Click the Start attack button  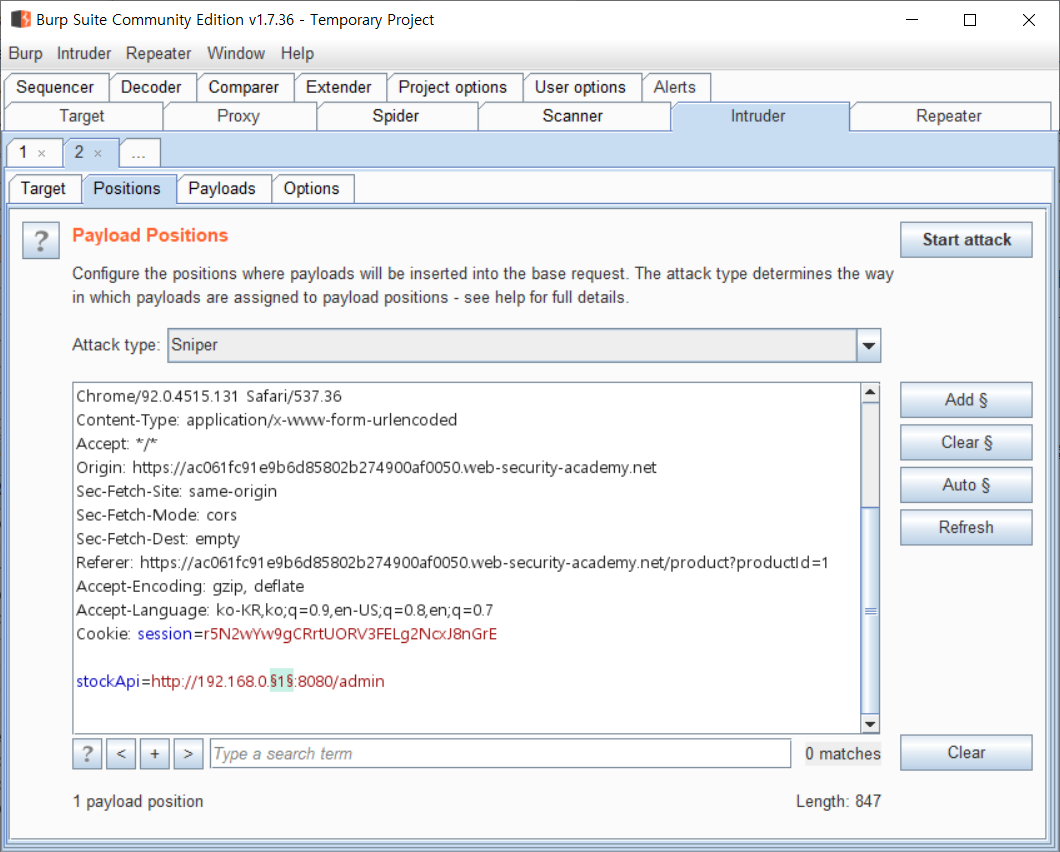point(967,240)
